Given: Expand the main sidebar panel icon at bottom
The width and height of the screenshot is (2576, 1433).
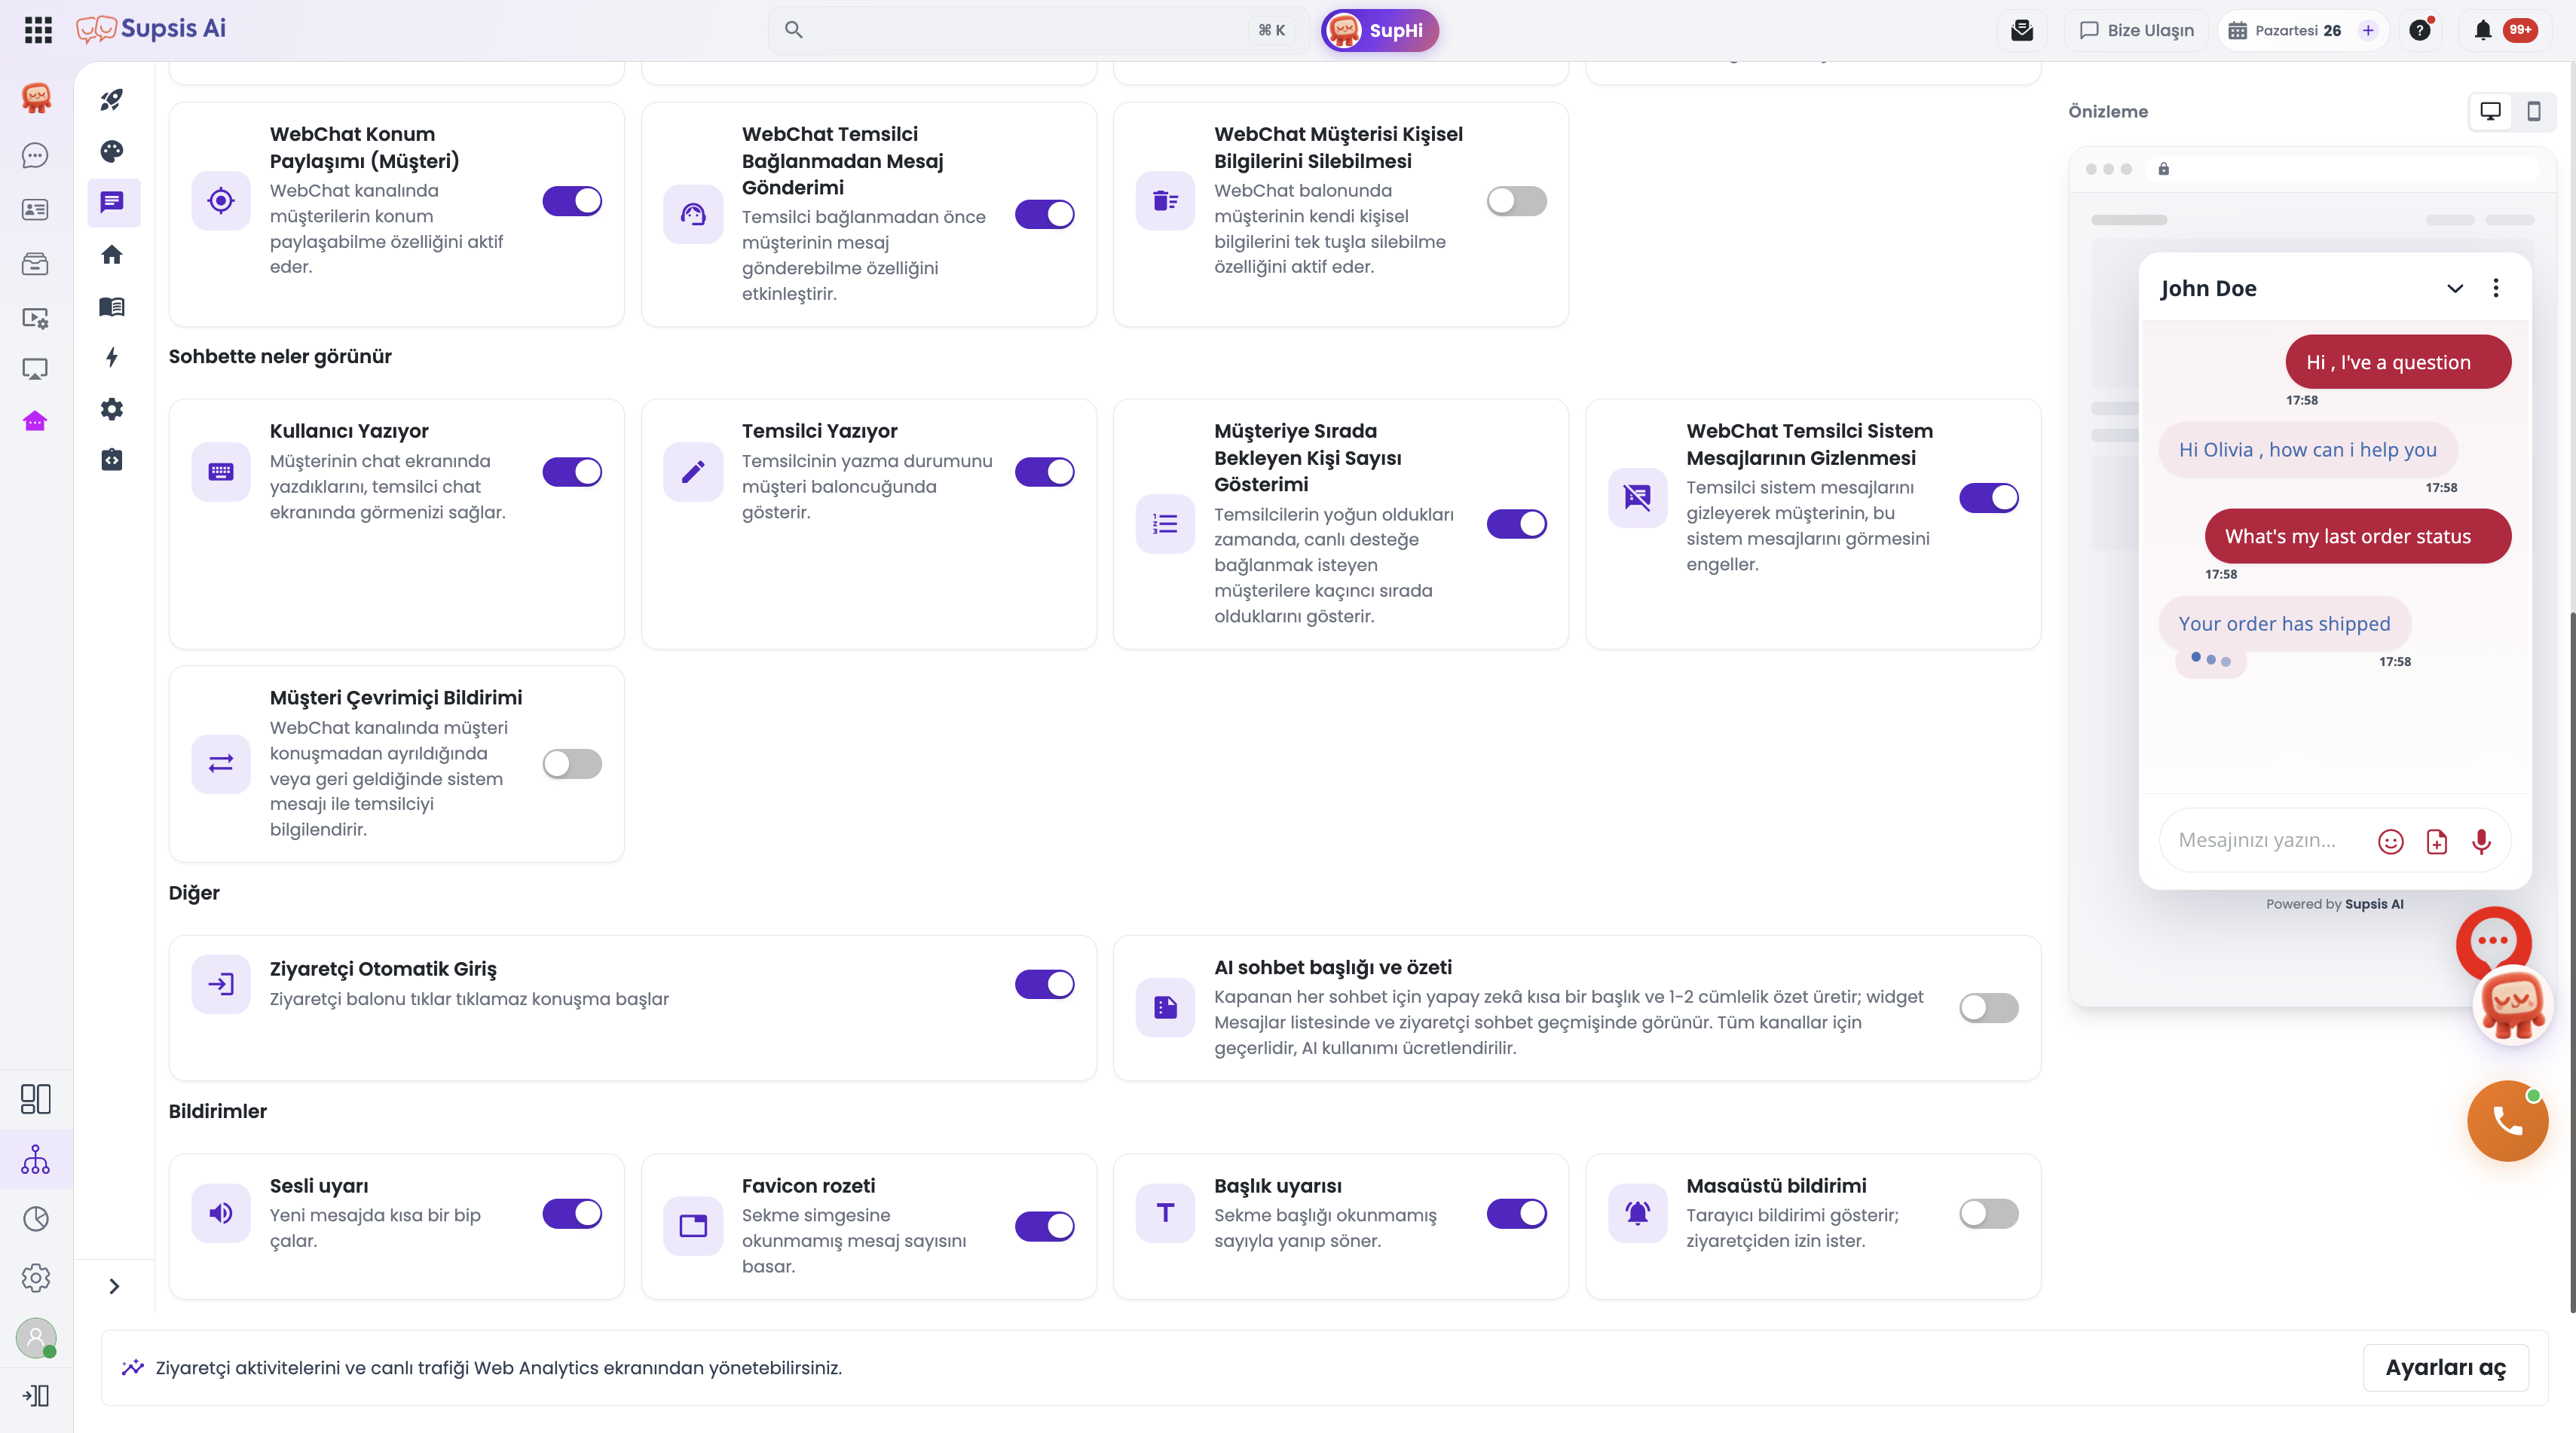Looking at the screenshot, I should (35, 1395).
